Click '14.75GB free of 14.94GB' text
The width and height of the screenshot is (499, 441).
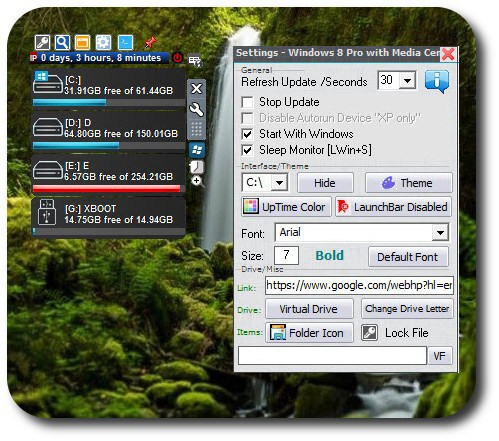(x=118, y=219)
